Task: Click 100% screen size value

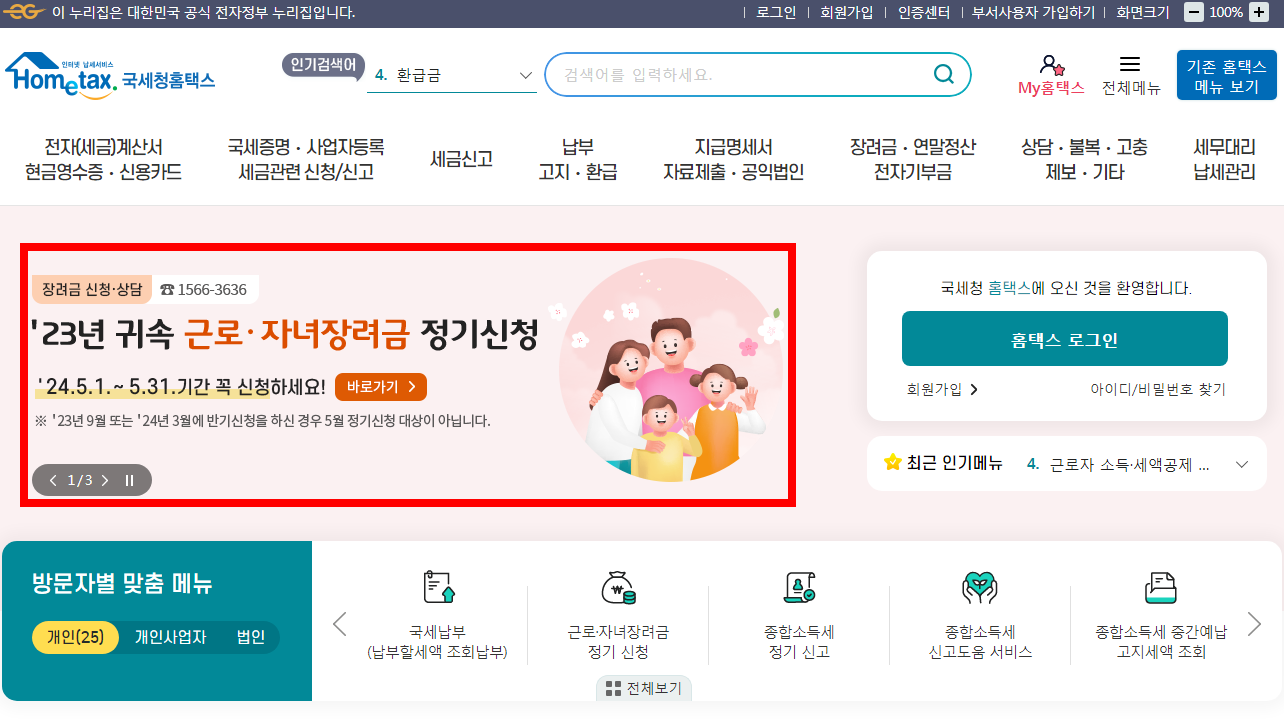Action: [1226, 13]
